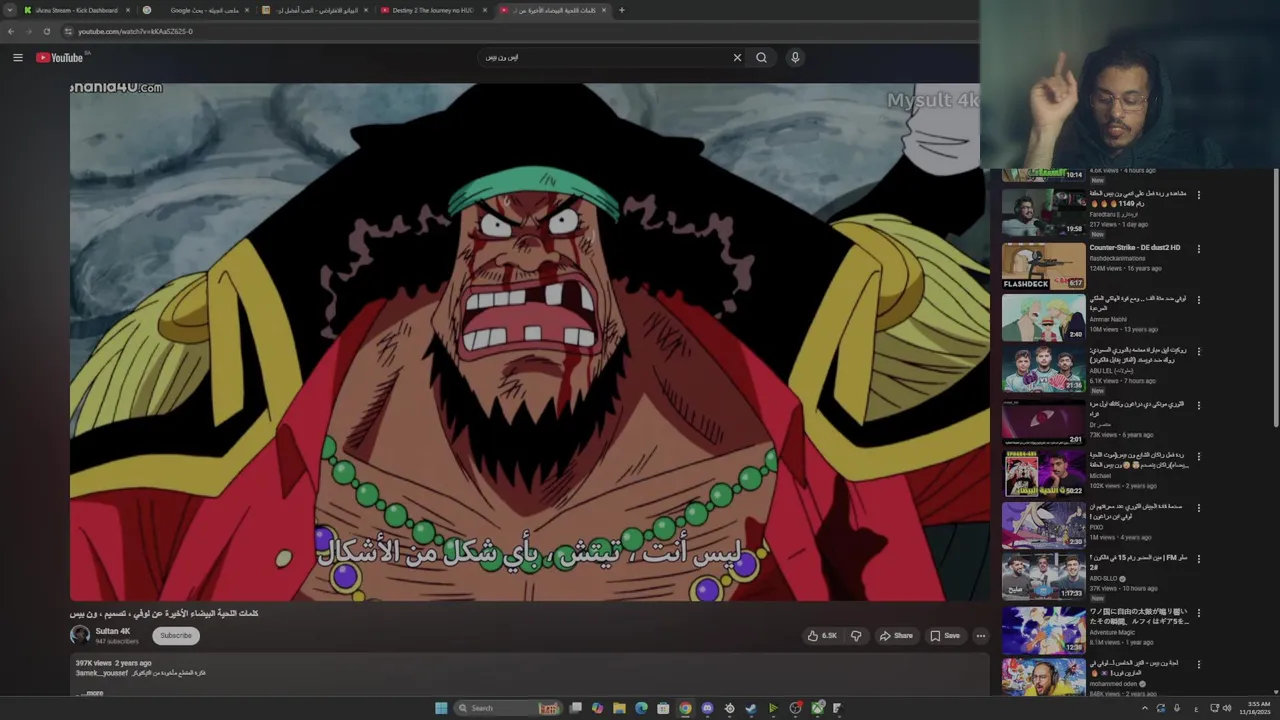This screenshot has width=1280, height=720.
Task: Play the Counter-Strike FLASHDECK thumbnail video
Action: click(x=1043, y=265)
